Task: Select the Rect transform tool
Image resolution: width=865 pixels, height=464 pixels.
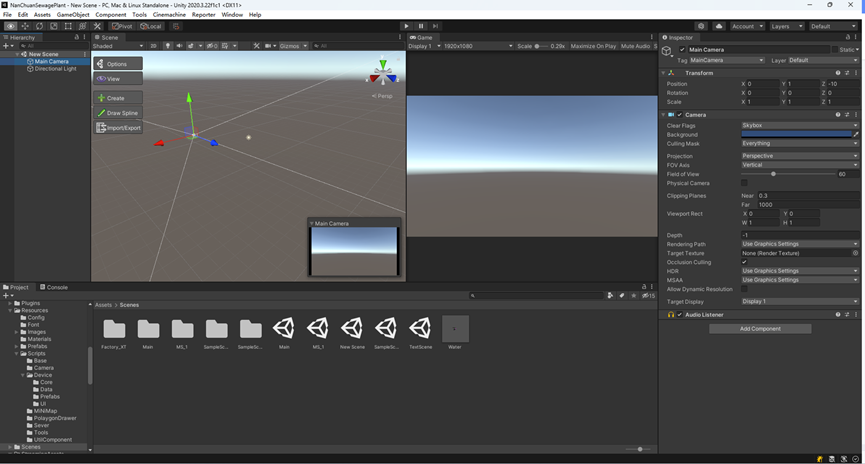Action: click(x=68, y=26)
